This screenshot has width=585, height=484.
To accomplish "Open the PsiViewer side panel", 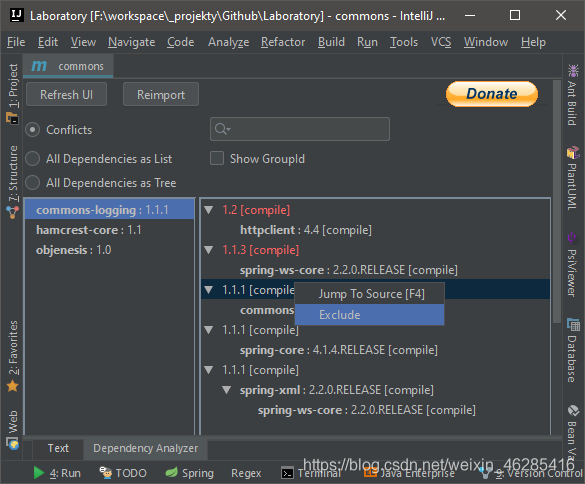I will (x=573, y=264).
